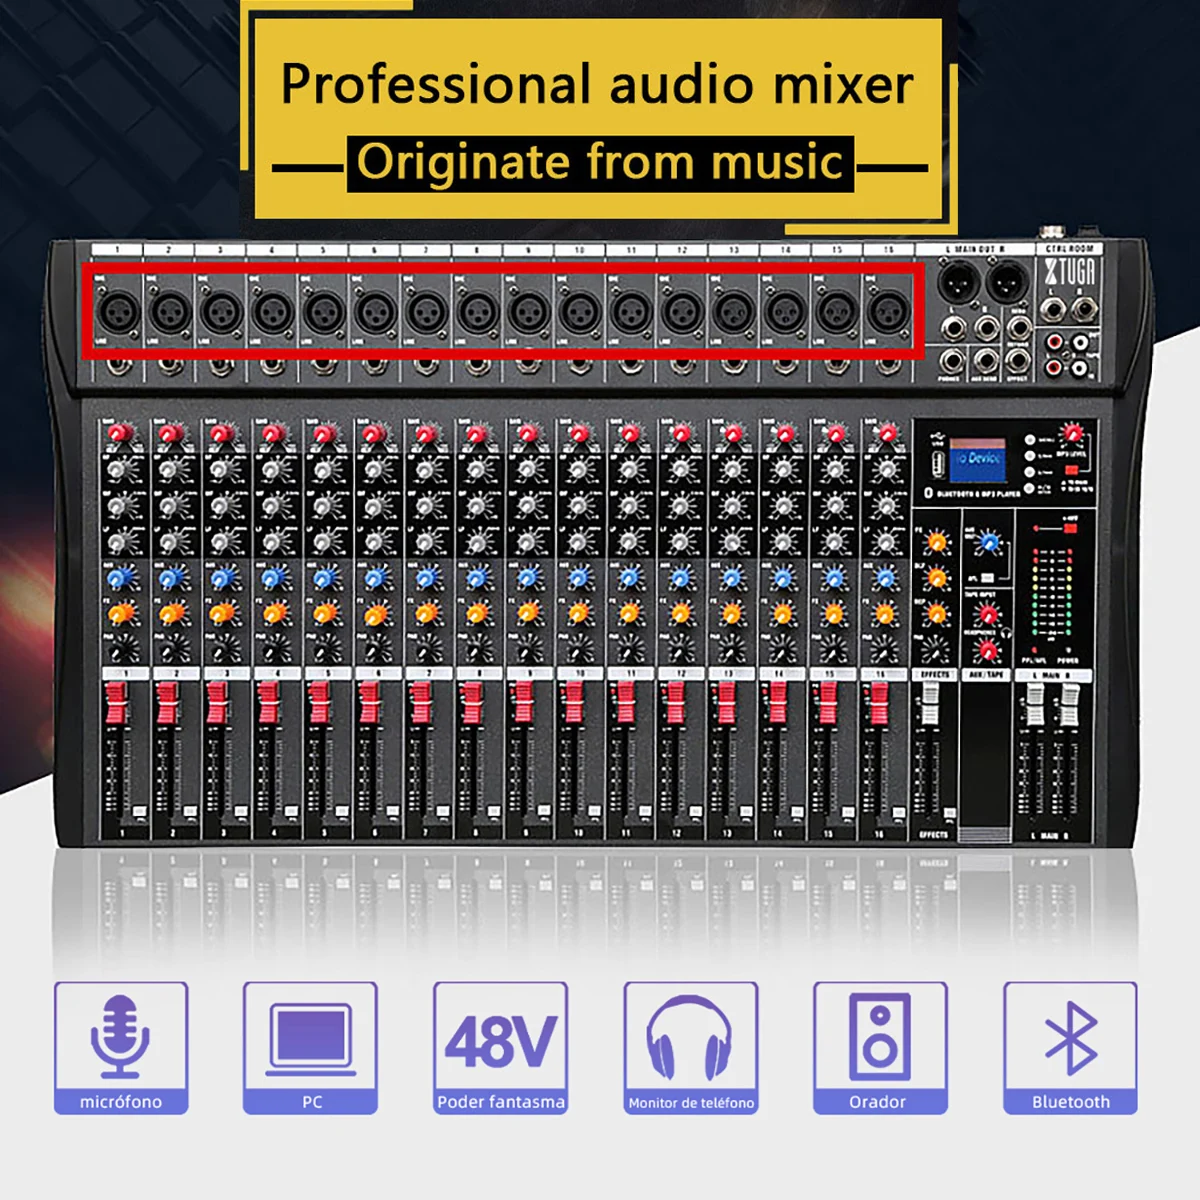The image size is (1200, 1200).
Task: Click channel 16 XLR mic input jack
Action: [x=887, y=312]
